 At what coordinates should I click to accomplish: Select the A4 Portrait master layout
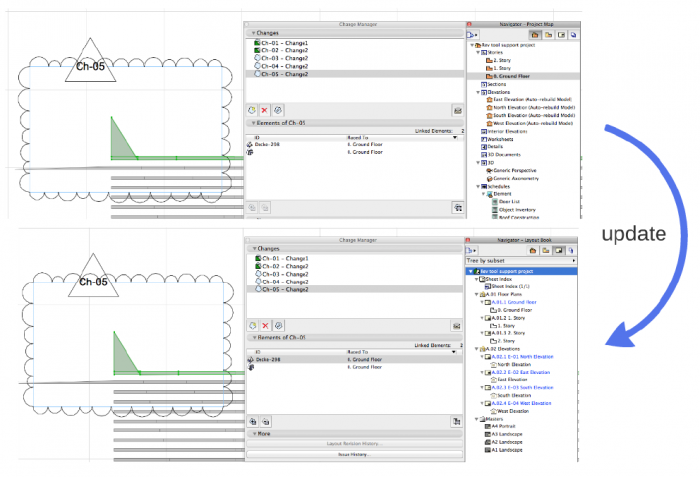click(500, 426)
